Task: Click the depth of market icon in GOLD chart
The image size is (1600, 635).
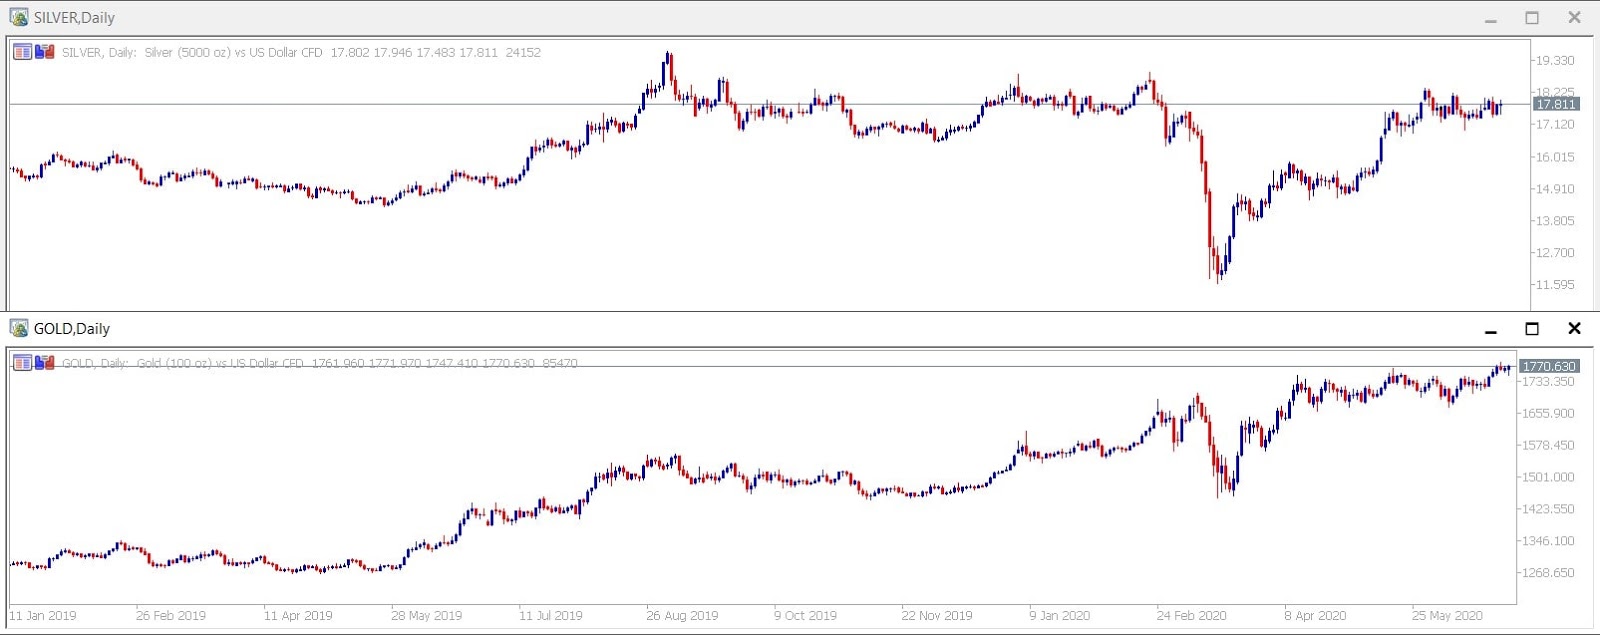Action: [44, 363]
